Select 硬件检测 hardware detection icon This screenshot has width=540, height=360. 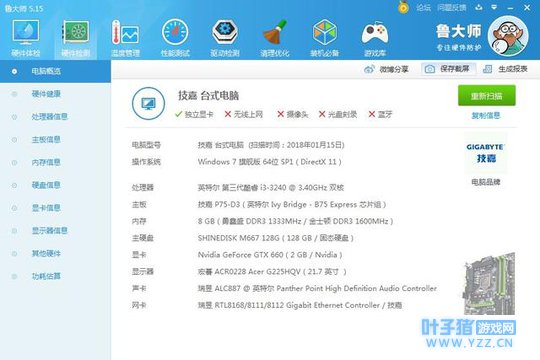tap(75, 32)
